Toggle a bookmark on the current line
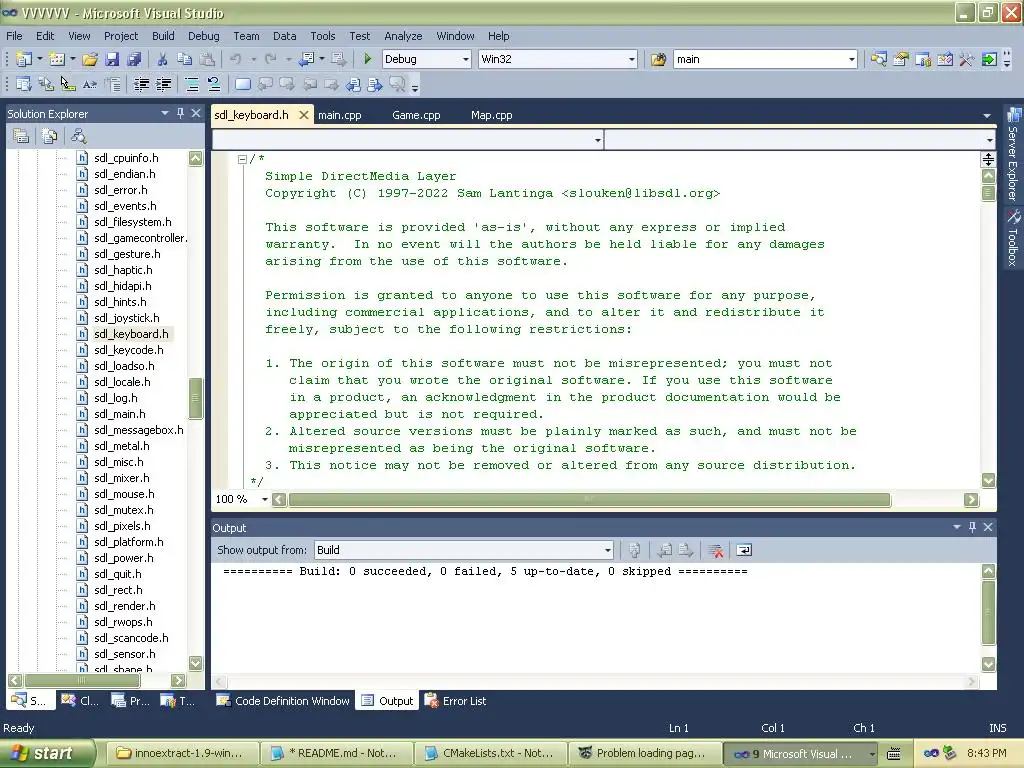Screen dimensions: 1024x768 click(243, 84)
